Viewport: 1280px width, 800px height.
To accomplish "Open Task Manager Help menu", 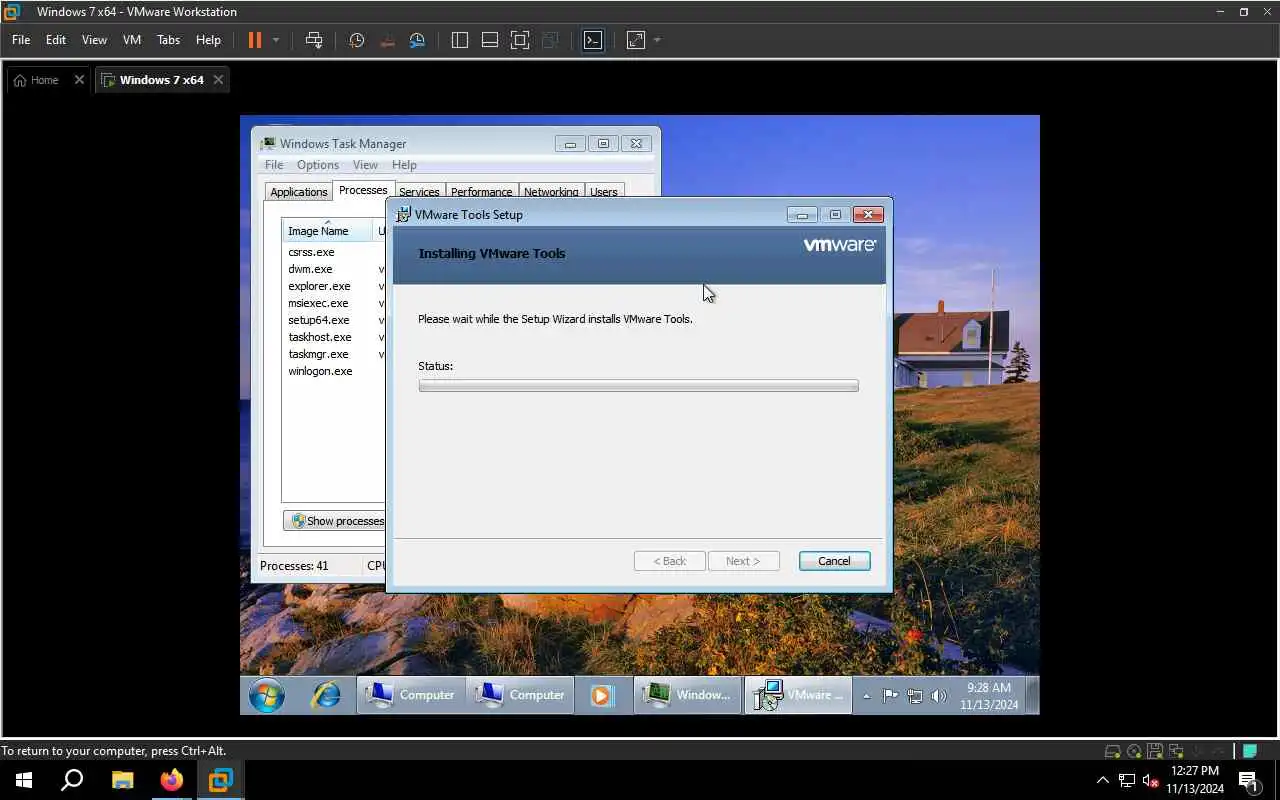I will pos(404,165).
